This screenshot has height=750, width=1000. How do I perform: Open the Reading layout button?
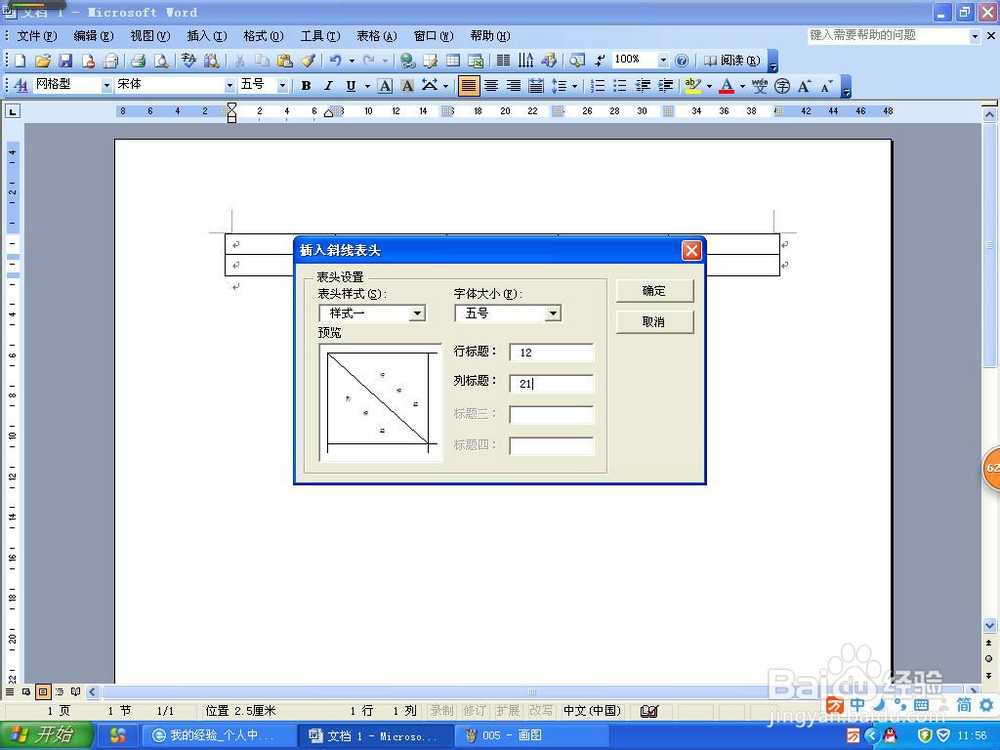(732, 61)
